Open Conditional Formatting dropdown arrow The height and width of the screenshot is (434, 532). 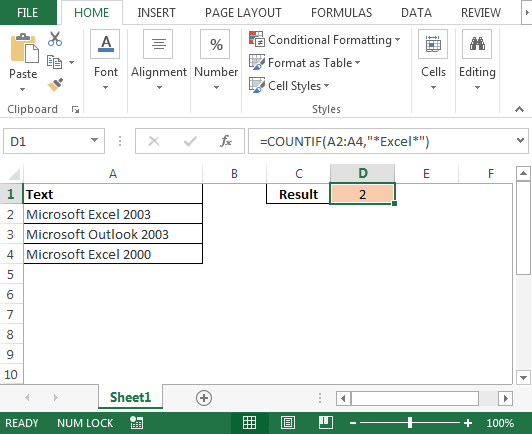[x=397, y=40]
